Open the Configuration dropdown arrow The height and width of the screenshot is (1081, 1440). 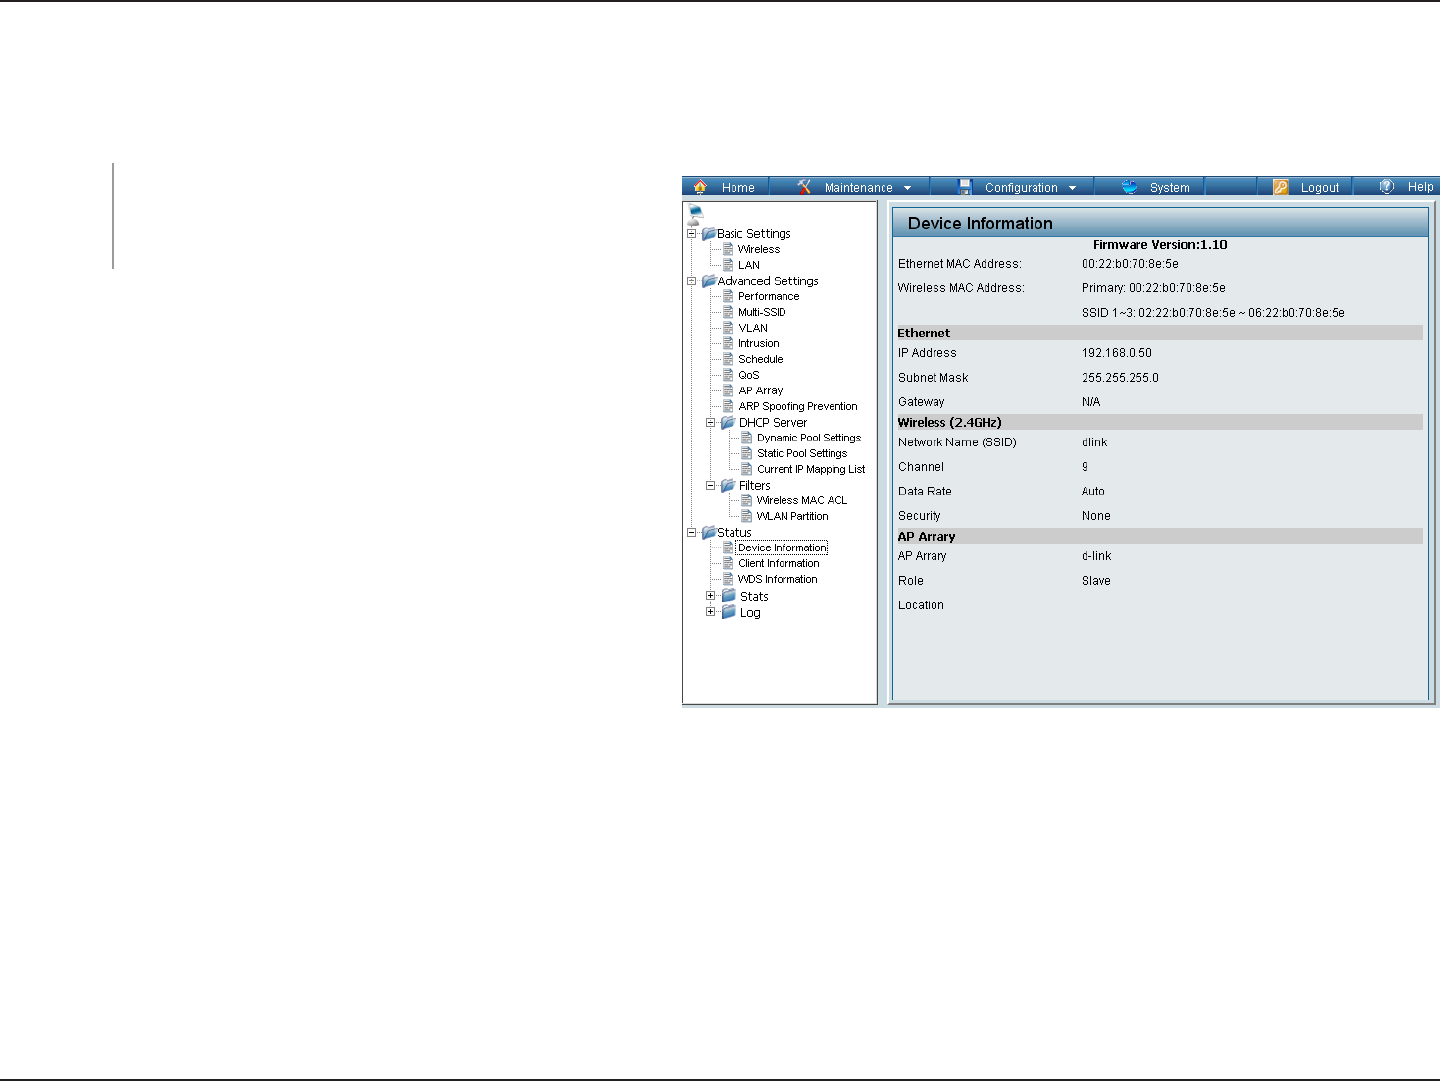[x=1073, y=188]
